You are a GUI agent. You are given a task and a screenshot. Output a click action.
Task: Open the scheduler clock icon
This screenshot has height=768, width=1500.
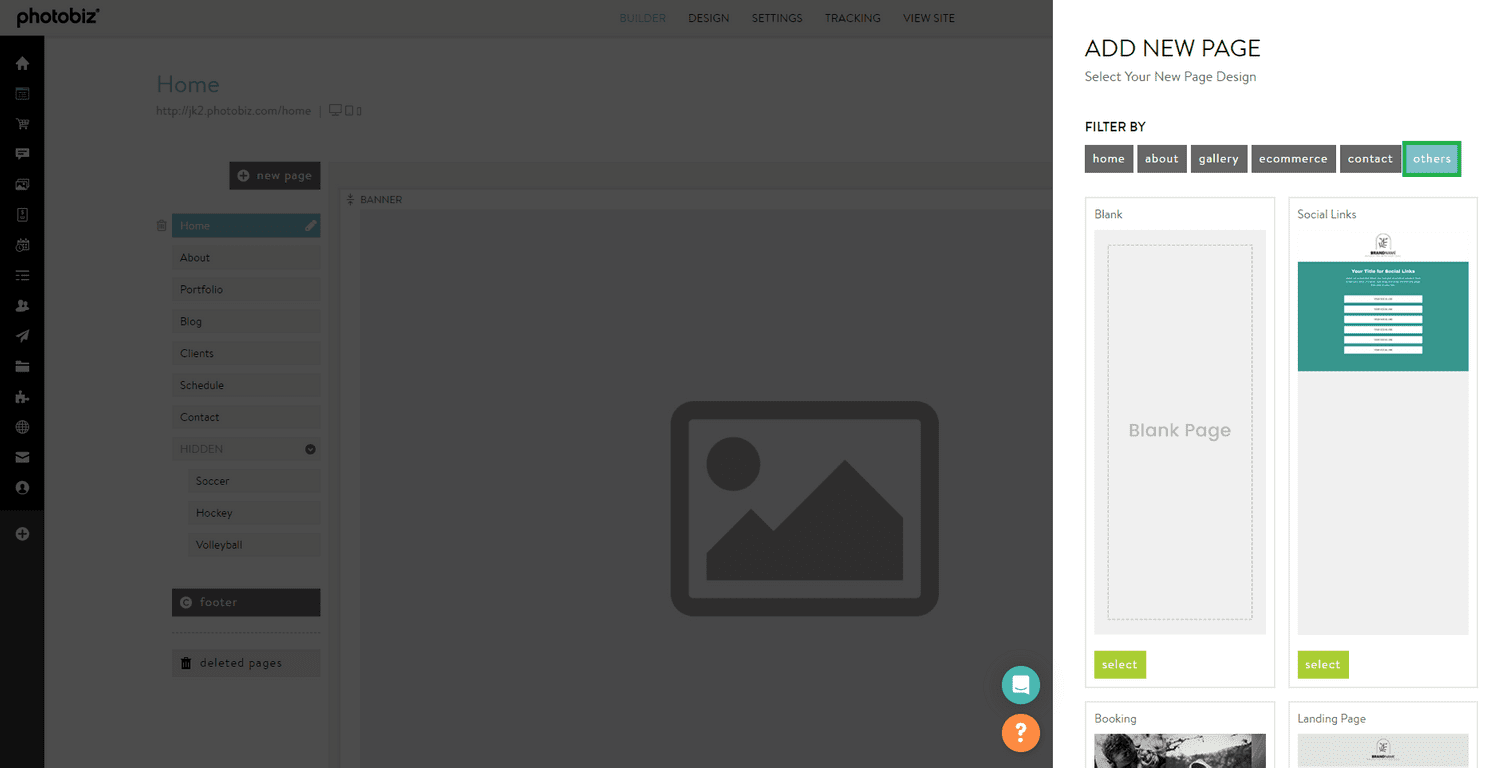(x=22, y=245)
